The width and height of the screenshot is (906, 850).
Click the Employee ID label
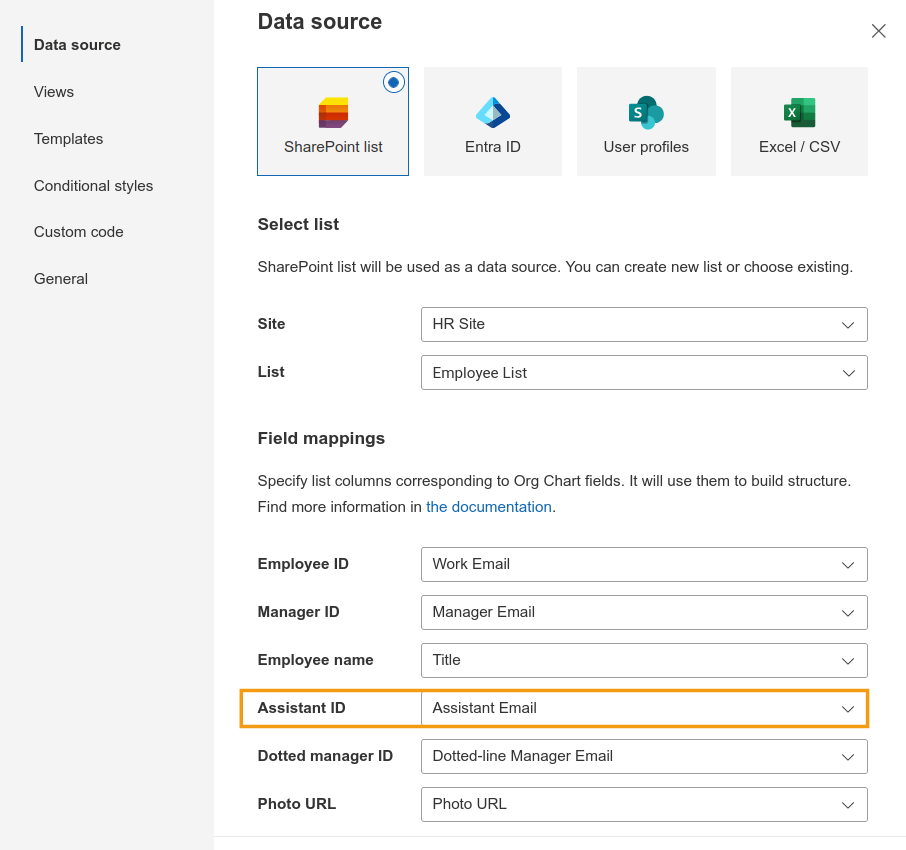303,564
